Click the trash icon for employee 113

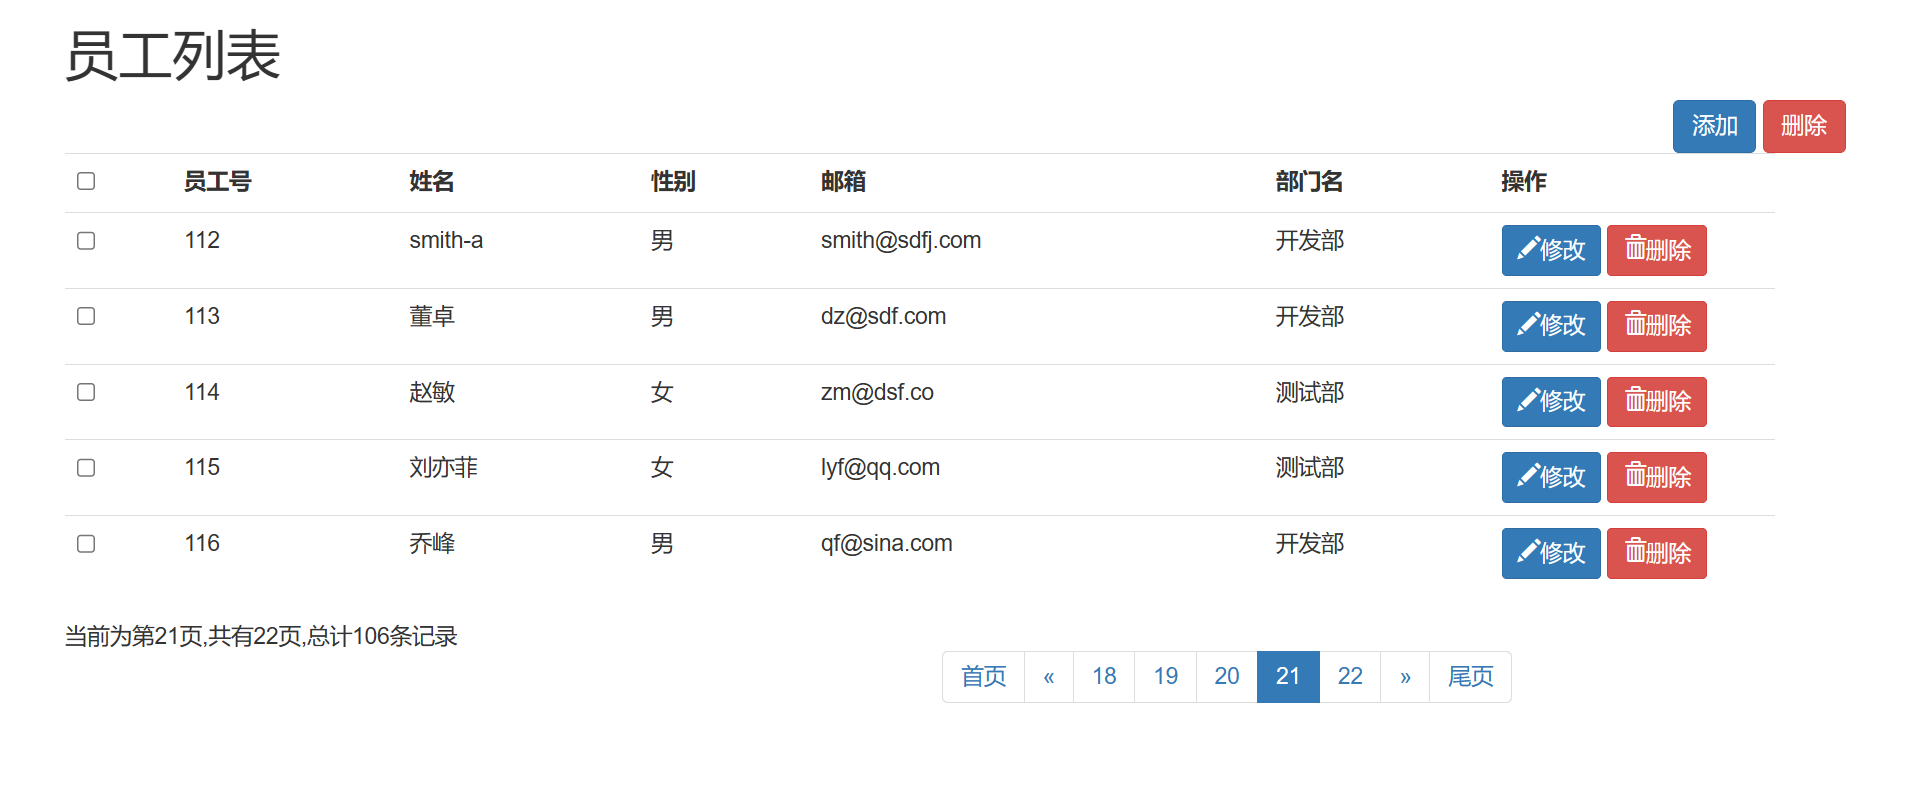coord(1635,324)
